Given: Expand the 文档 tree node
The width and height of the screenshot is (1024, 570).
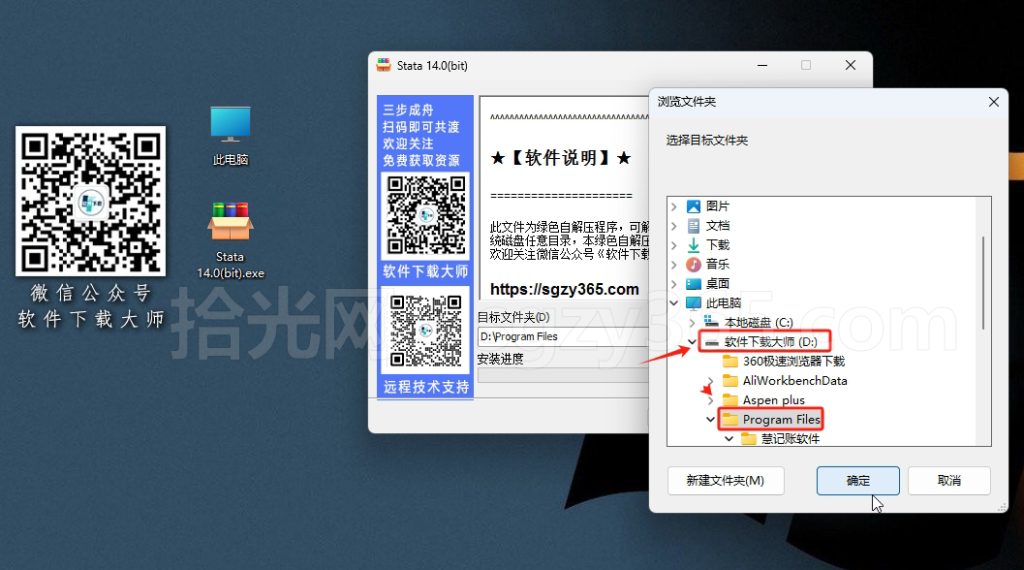Looking at the screenshot, I should [674, 226].
